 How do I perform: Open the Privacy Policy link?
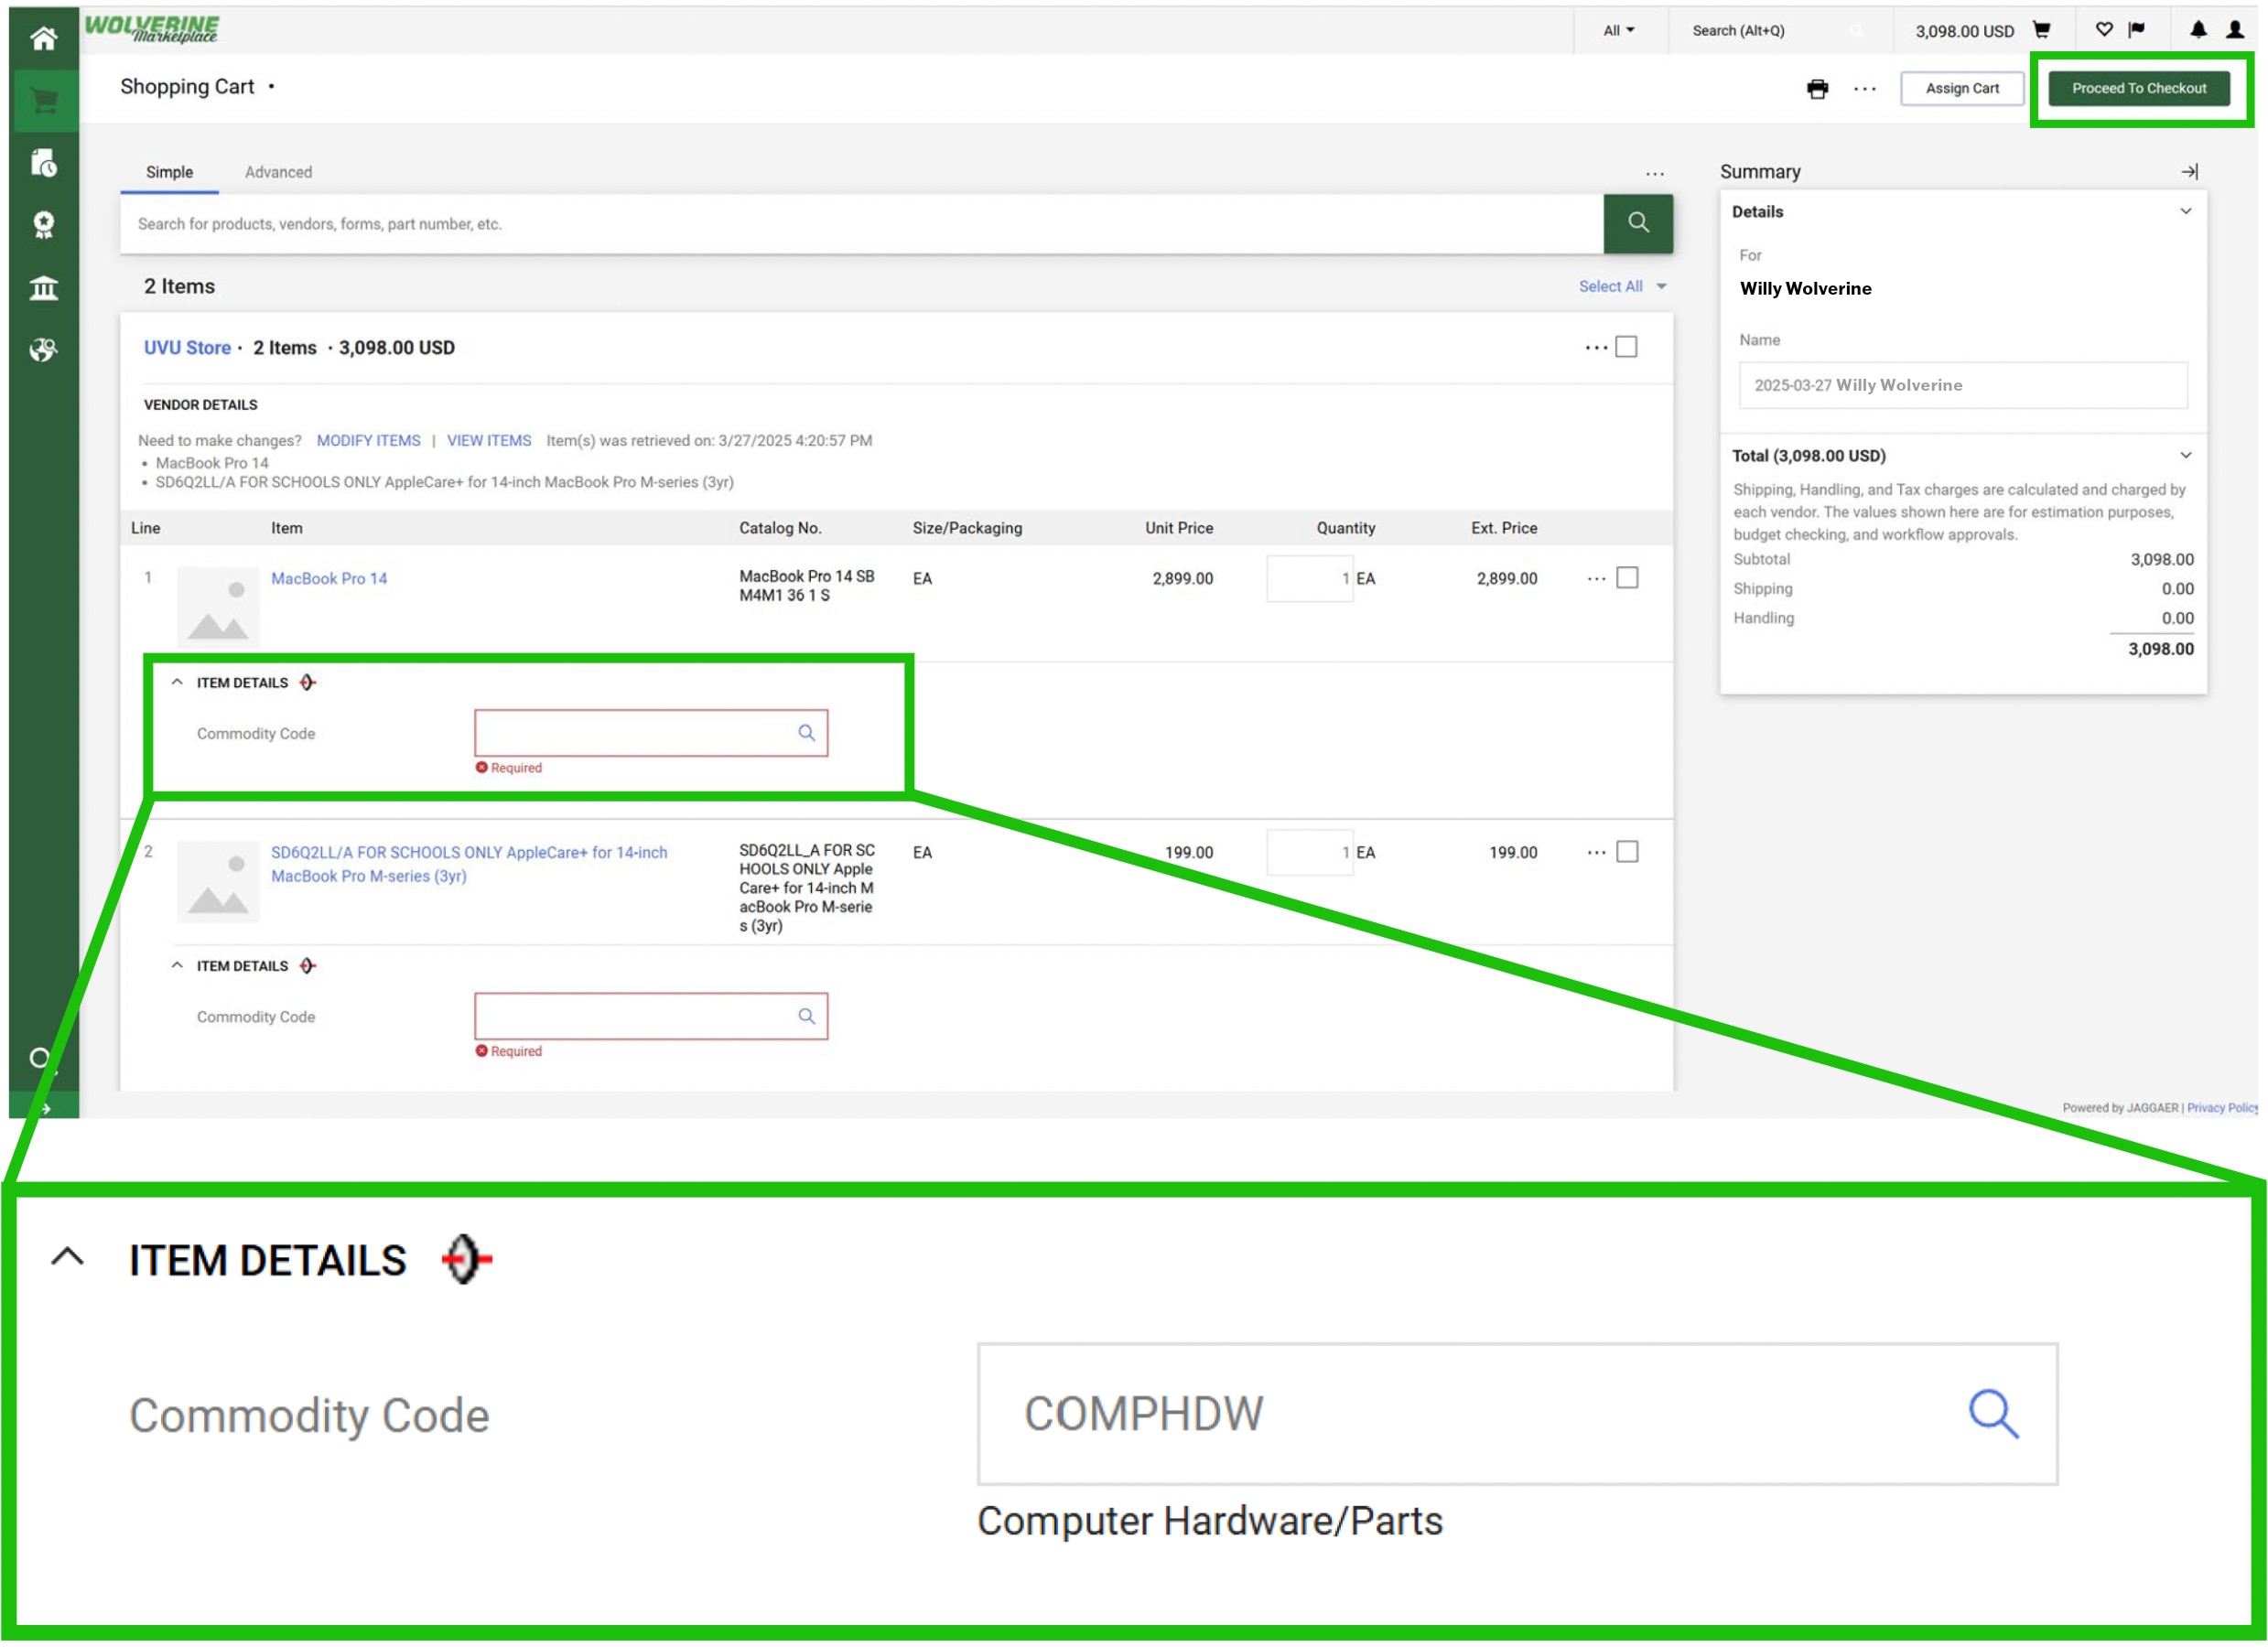(2222, 1107)
